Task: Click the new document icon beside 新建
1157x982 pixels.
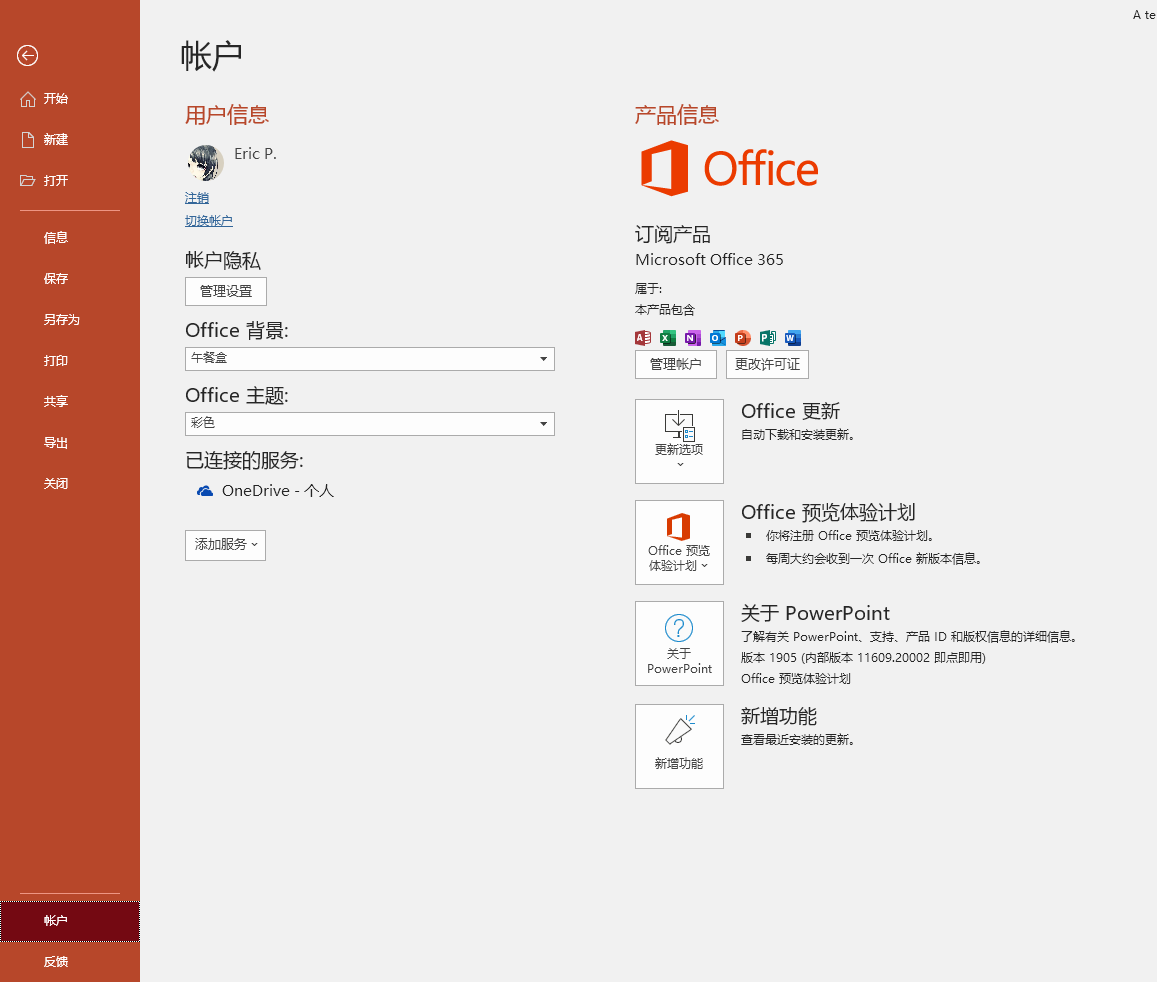Action: pyautogui.click(x=28, y=139)
